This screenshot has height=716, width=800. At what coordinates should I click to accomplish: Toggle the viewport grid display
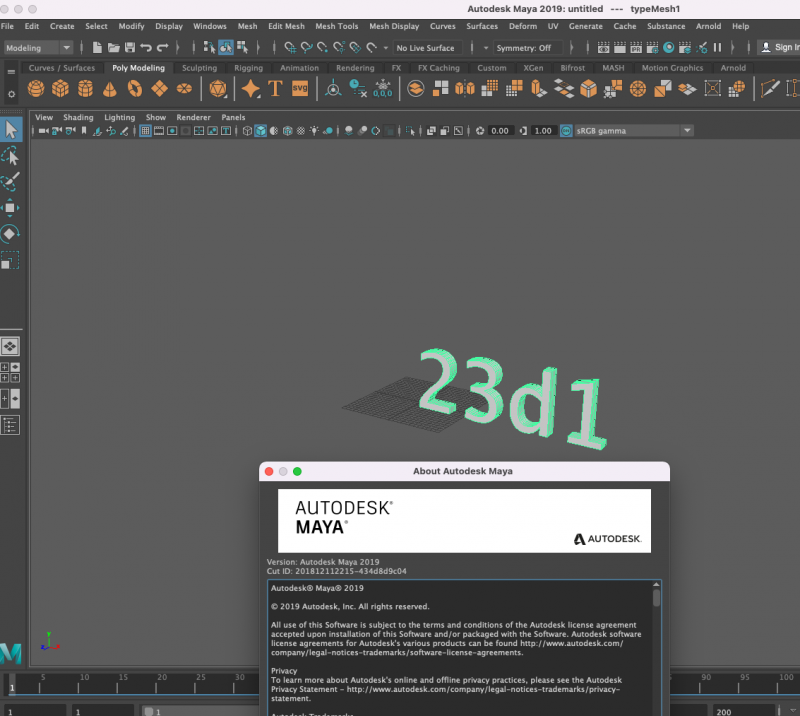145,131
